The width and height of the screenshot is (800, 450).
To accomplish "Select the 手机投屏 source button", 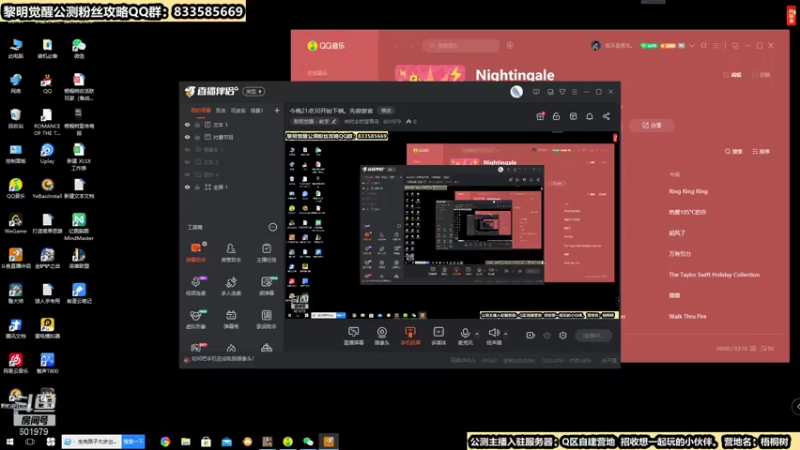I will (x=410, y=336).
